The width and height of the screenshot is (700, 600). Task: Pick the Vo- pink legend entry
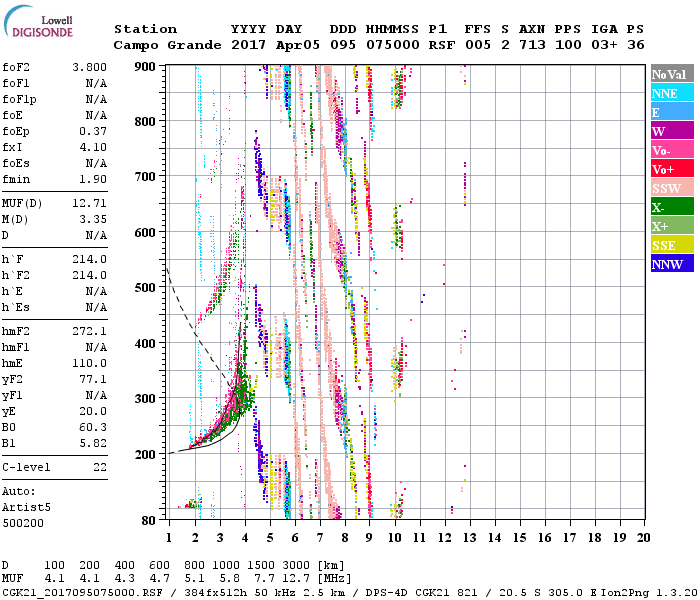click(x=671, y=150)
